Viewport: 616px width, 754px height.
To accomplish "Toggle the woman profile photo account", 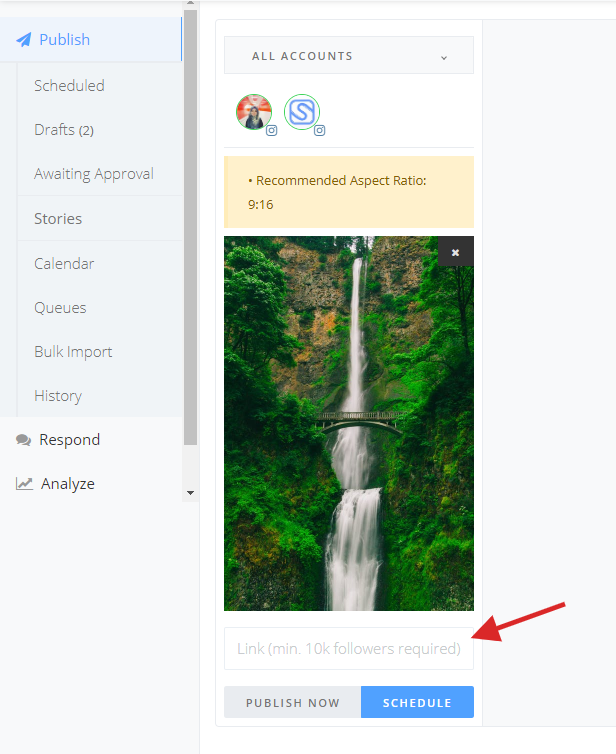I will (254, 112).
